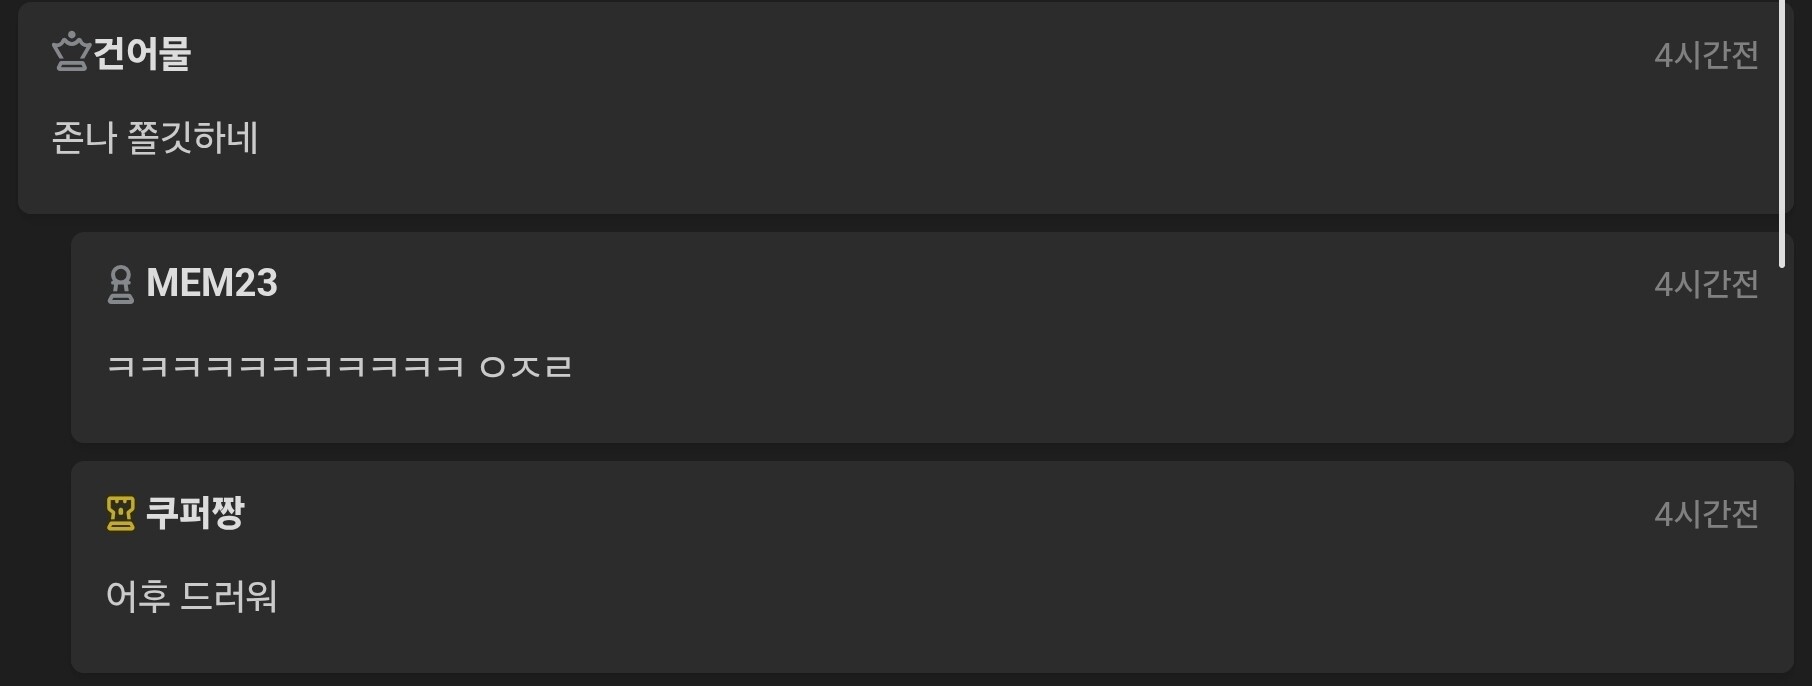This screenshot has width=1812, height=686.
Task: Click the crown icon beside 건어물
Action: [70, 52]
